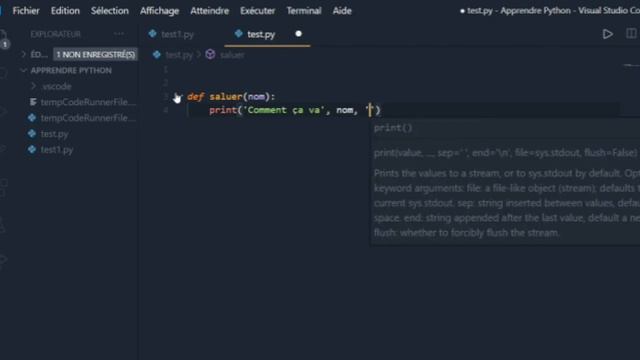Open the Atteindre menu
The width and height of the screenshot is (640, 360).
point(209,11)
